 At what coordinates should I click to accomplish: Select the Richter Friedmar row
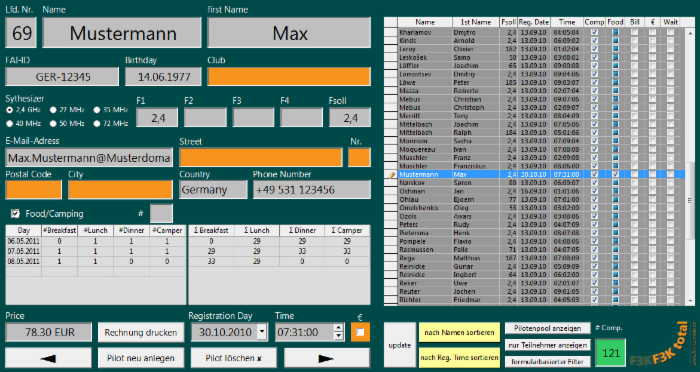click(535, 300)
